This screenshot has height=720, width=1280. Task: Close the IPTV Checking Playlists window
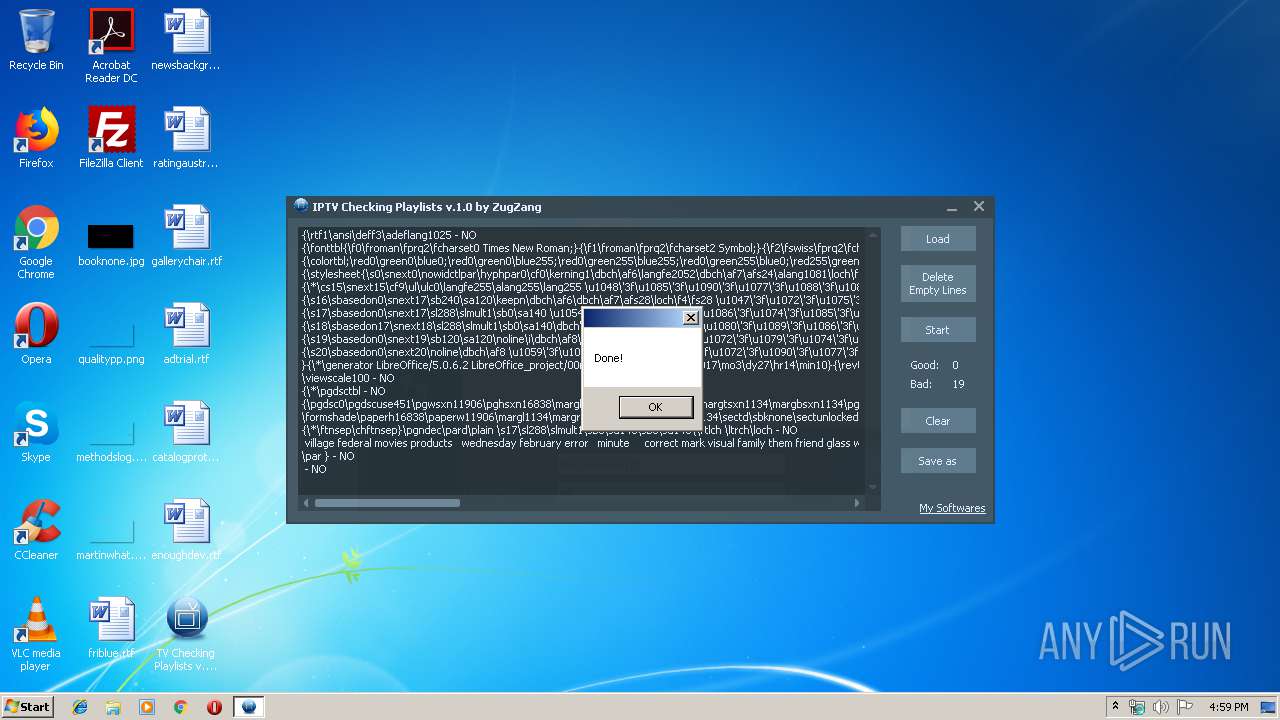(x=979, y=206)
